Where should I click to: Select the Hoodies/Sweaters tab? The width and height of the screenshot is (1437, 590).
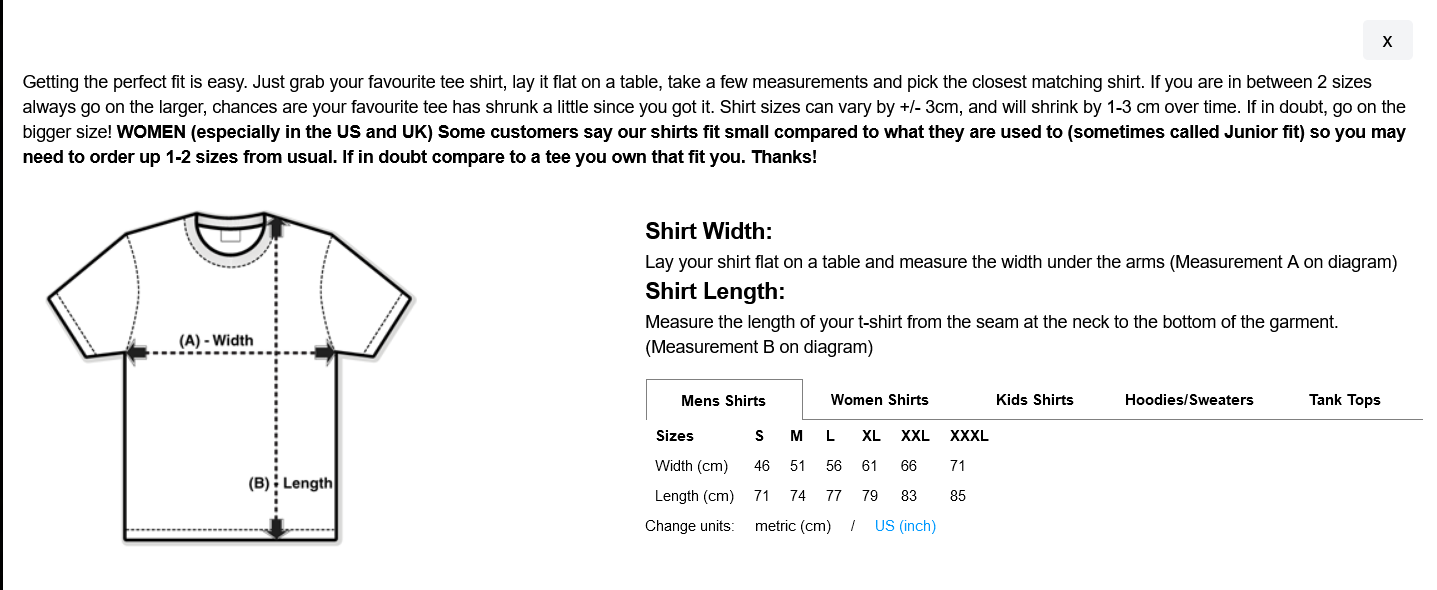pos(1188,399)
